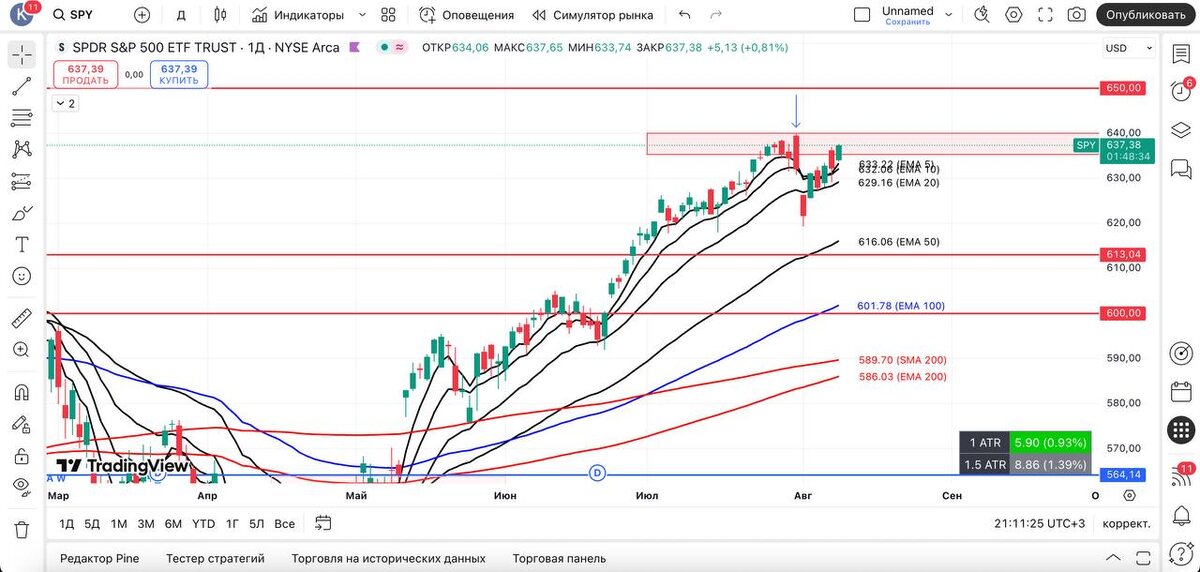1200x572 pixels.
Task: Maximize the bottom panel
Action: pos(1143,558)
